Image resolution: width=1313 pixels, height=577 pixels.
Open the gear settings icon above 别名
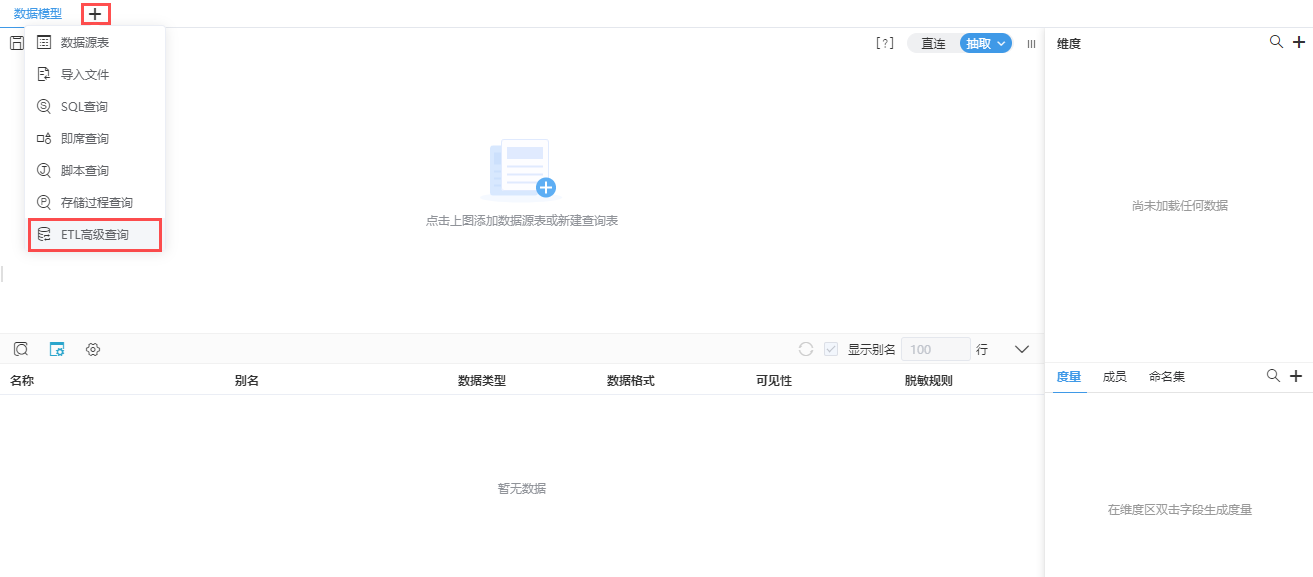[x=93, y=349]
